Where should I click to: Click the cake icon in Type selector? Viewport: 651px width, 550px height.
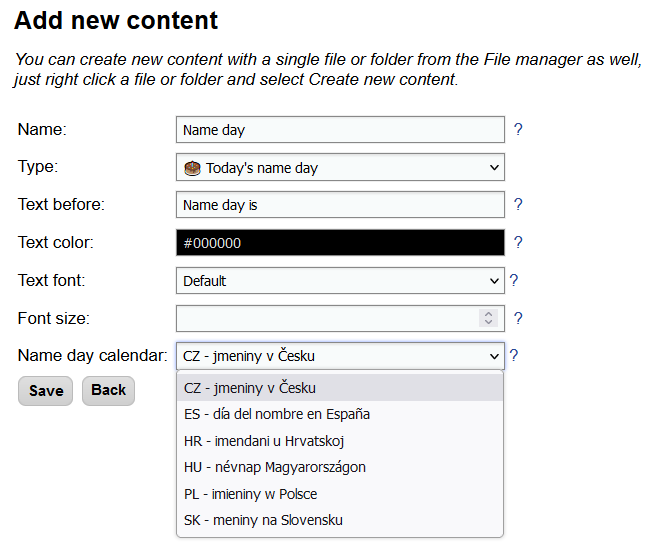192,168
